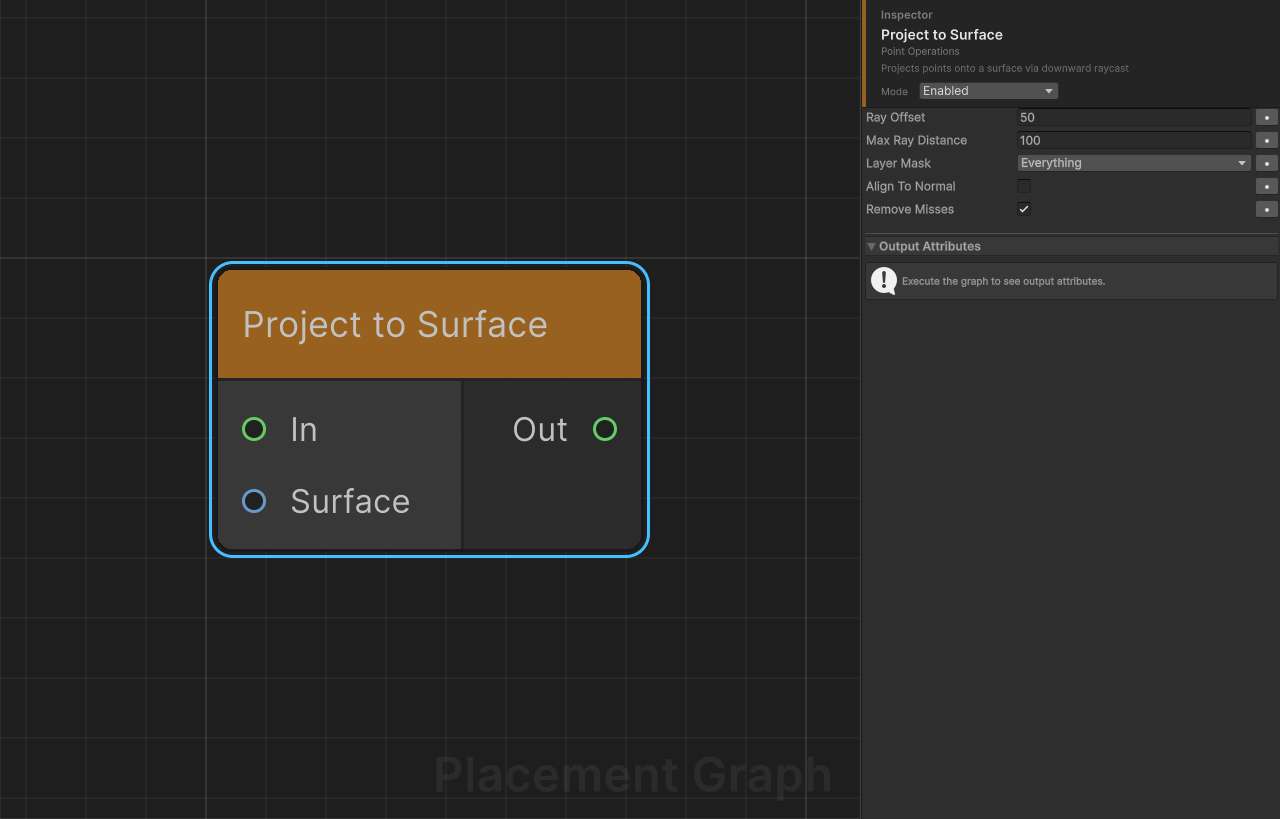Open the Mode dropdown set to Enabled
Image resolution: width=1280 pixels, height=819 pixels.
point(988,91)
